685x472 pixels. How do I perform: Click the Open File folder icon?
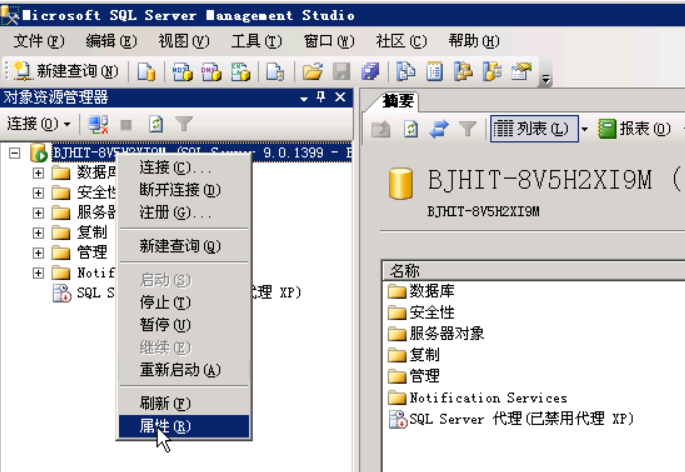point(313,71)
